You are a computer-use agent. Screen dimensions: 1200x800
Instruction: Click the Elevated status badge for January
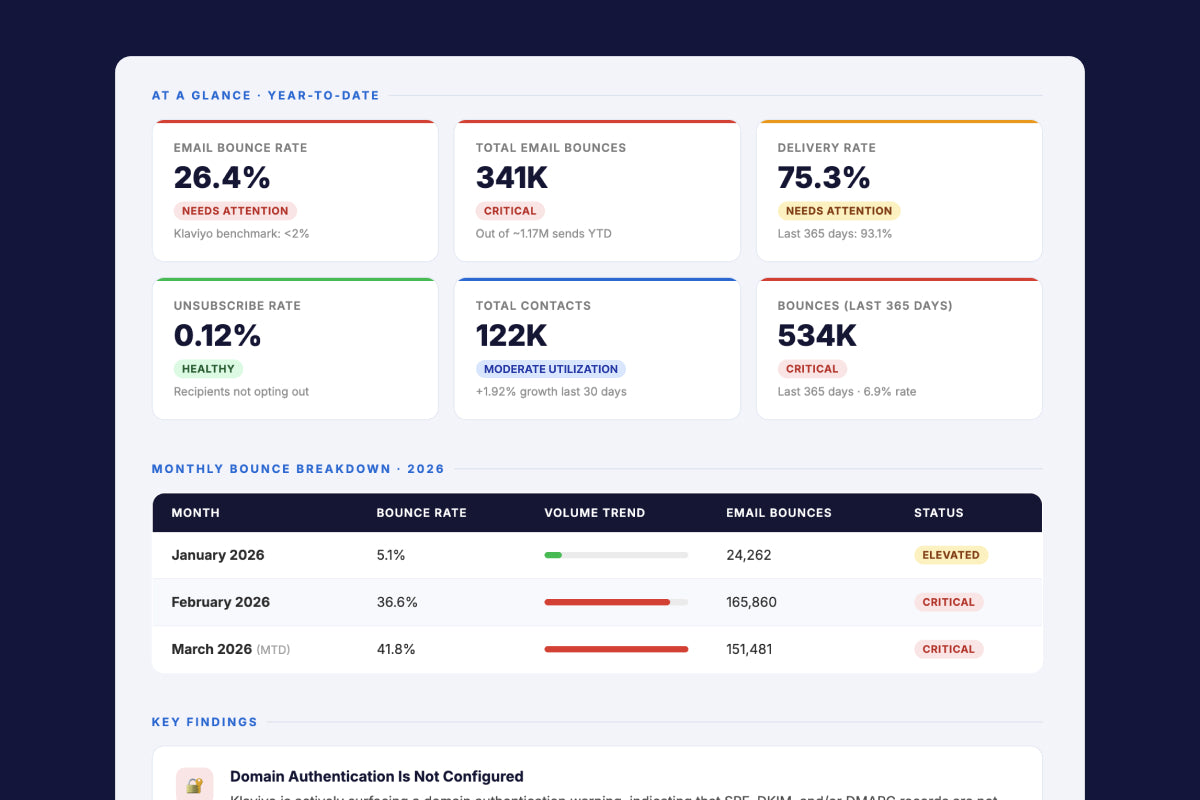pyautogui.click(x=951, y=555)
